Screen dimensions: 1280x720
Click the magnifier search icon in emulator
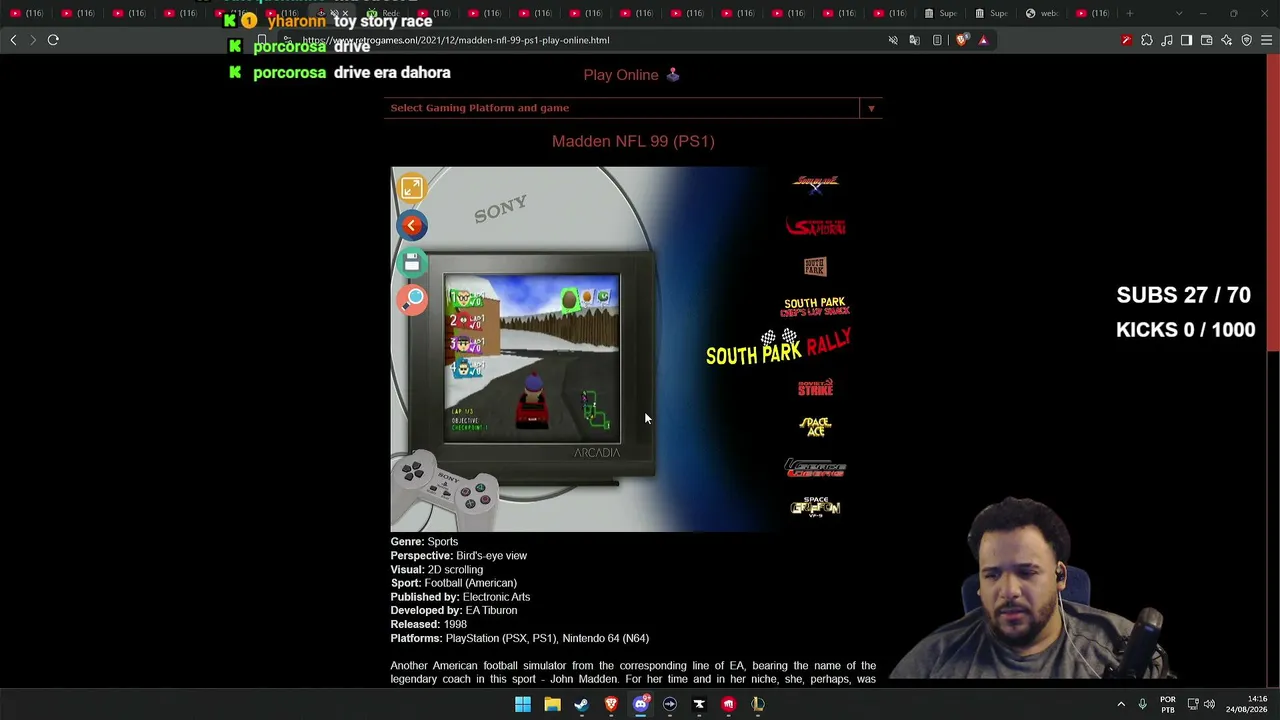pos(412,299)
